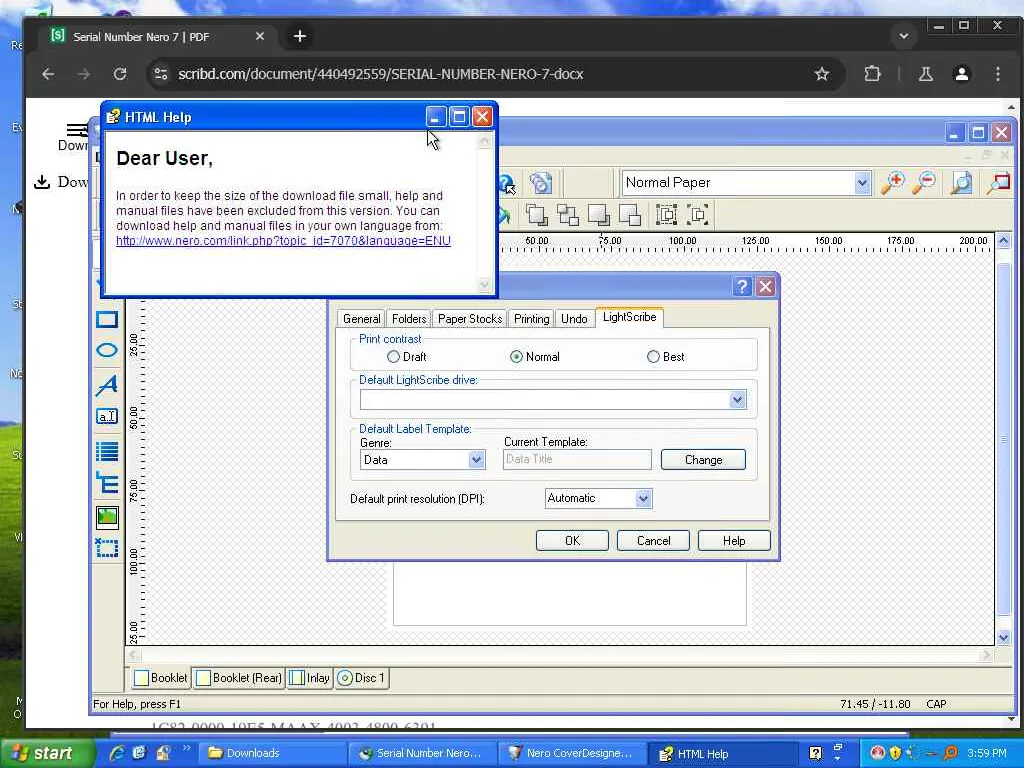Screen dimensions: 1024x768
Task: Select Draft print contrast
Action: (x=393, y=357)
